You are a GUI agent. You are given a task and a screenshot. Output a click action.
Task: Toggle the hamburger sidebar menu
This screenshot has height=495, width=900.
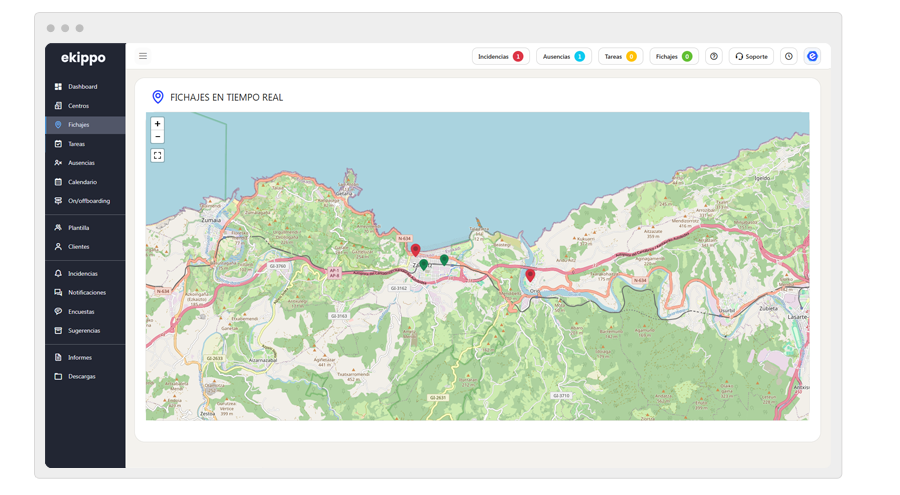click(x=143, y=56)
